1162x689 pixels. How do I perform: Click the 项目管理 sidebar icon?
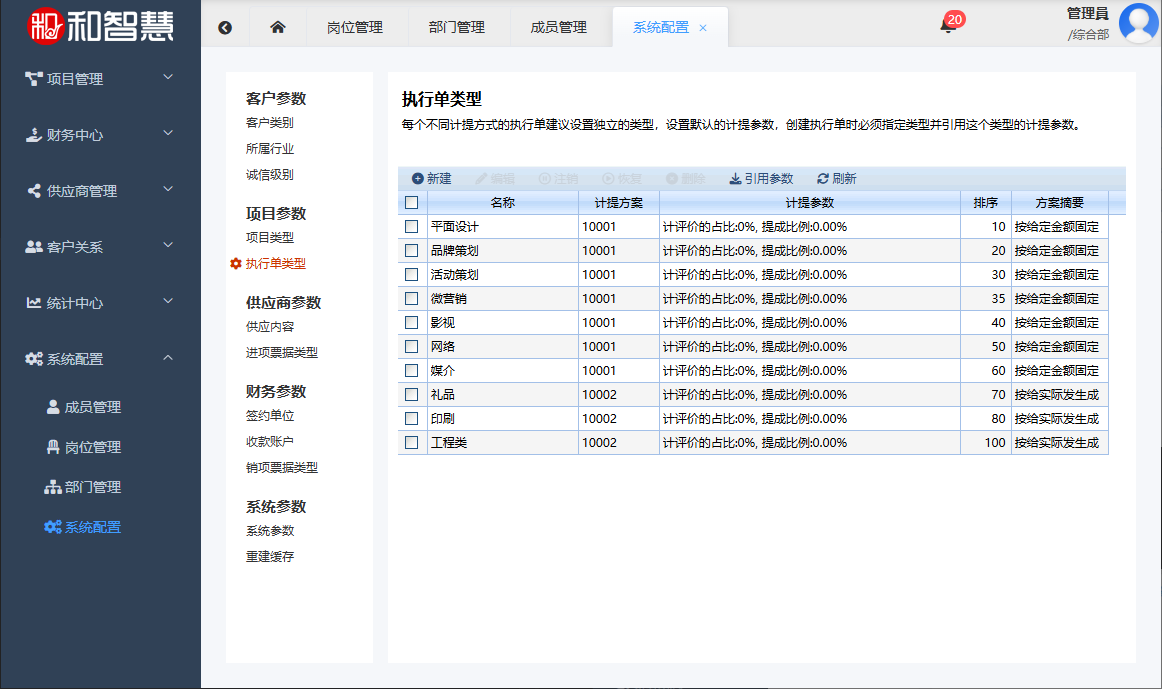[x=33, y=79]
